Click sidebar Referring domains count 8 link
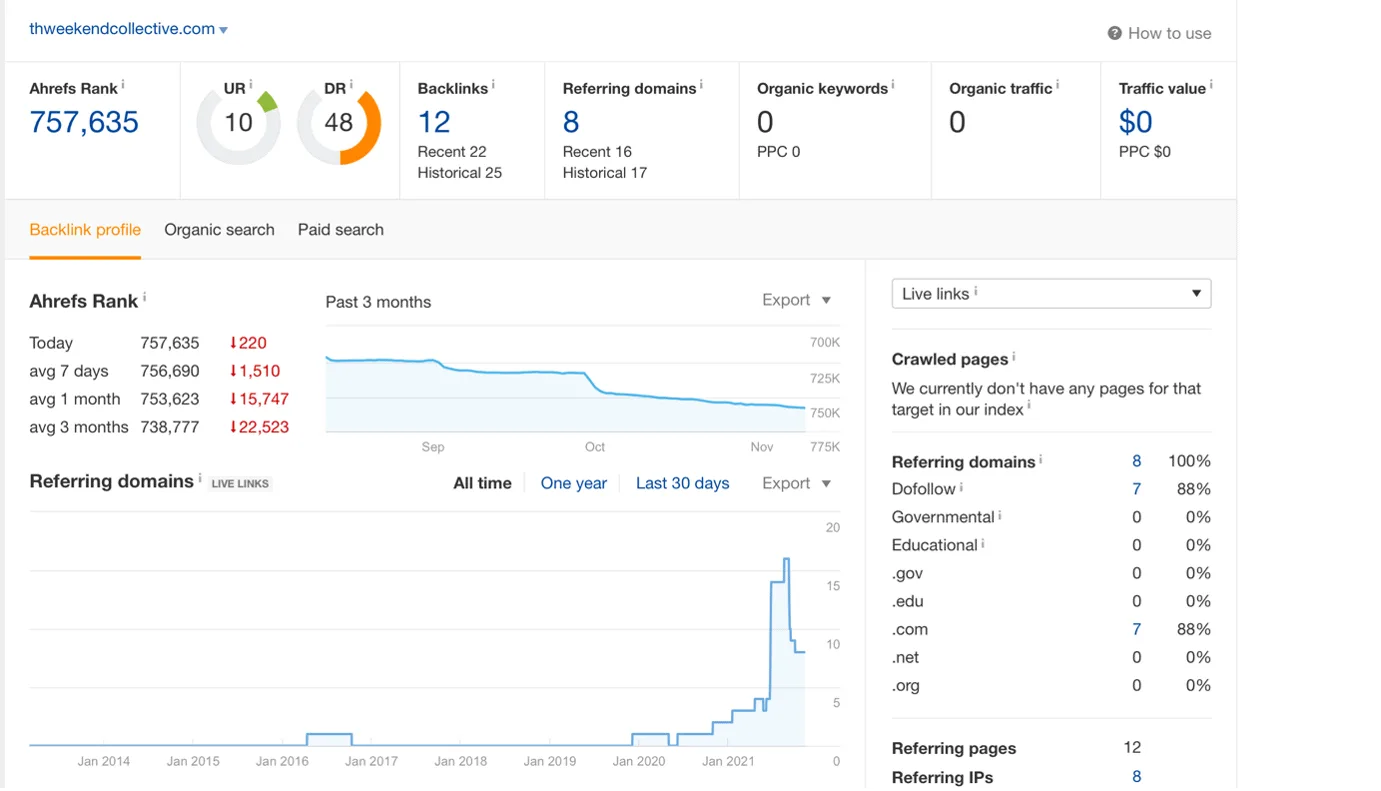 pos(1136,461)
